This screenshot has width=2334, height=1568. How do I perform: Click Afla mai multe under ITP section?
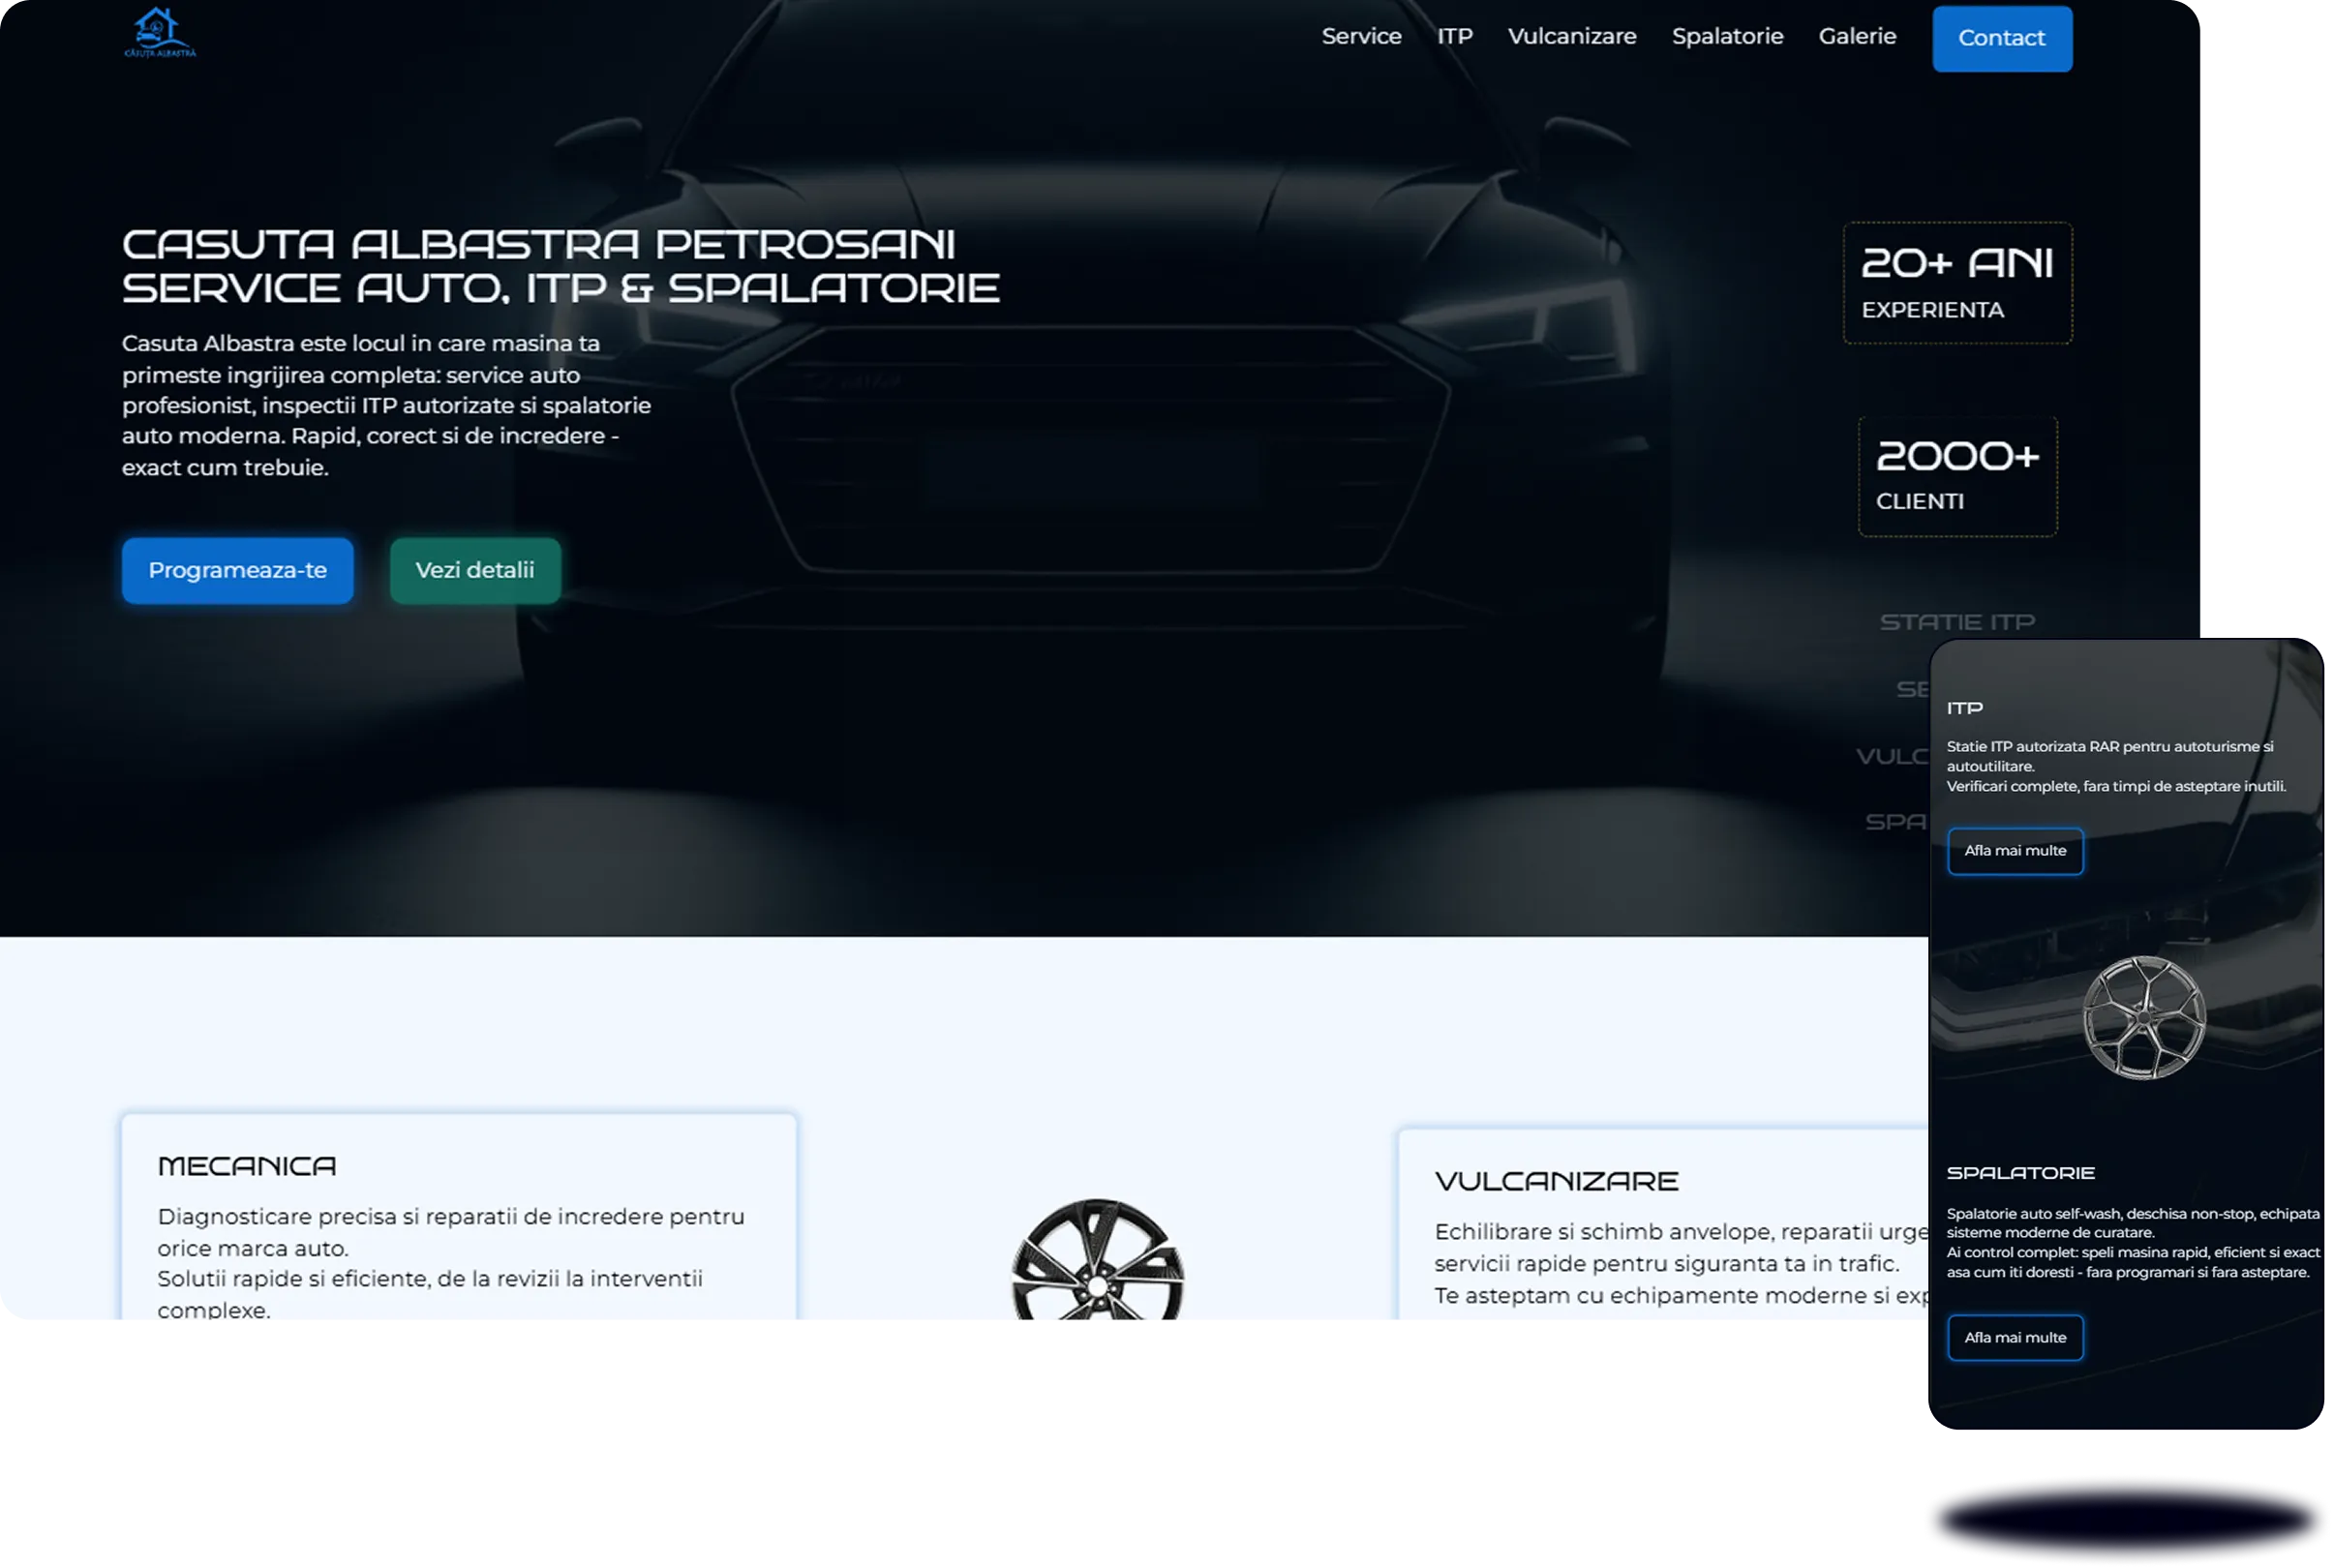(x=2015, y=851)
